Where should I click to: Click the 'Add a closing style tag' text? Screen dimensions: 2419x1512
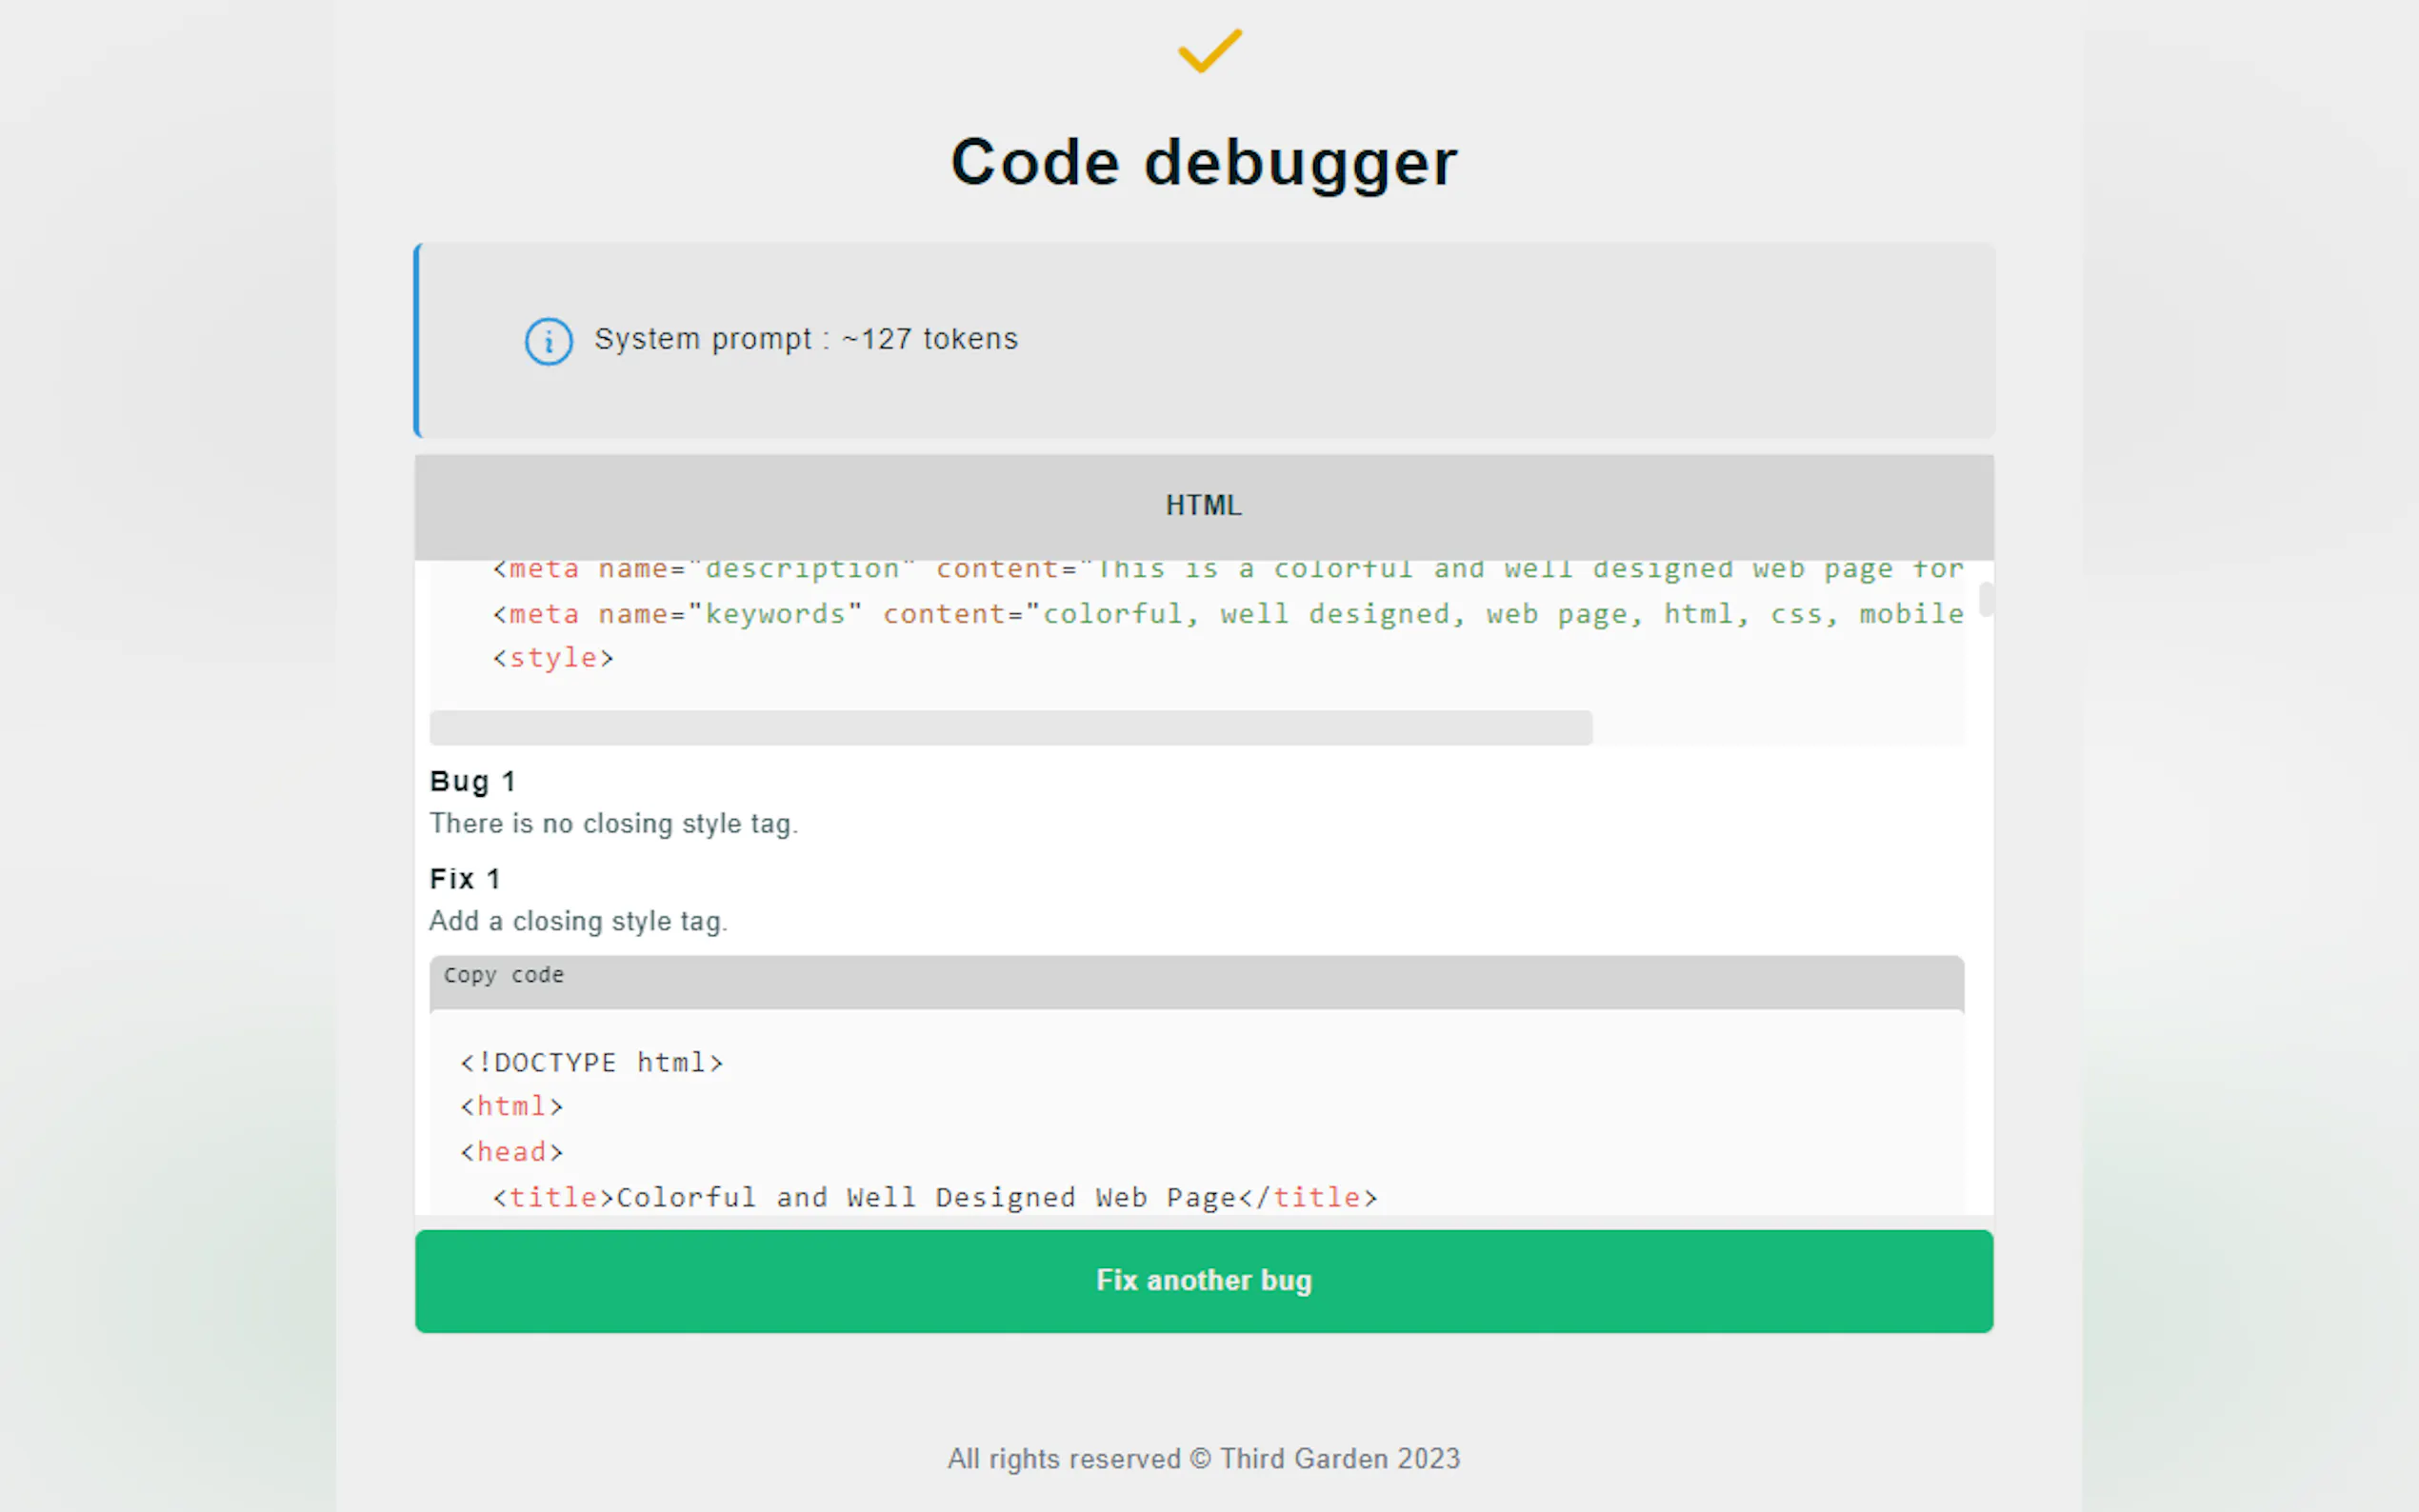point(578,921)
